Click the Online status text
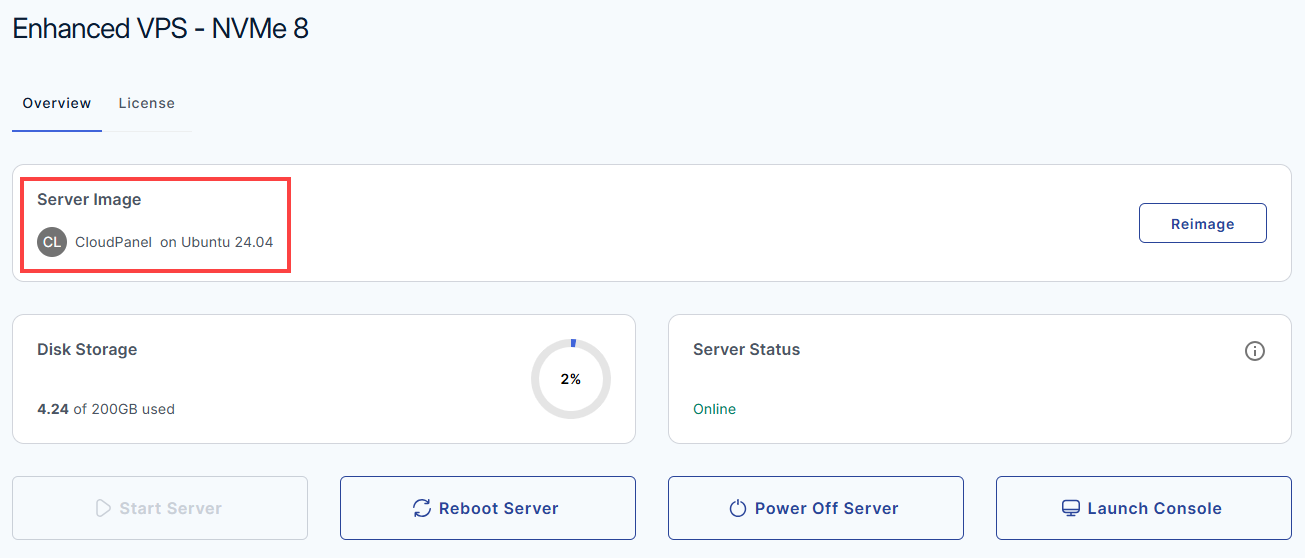 [x=714, y=409]
